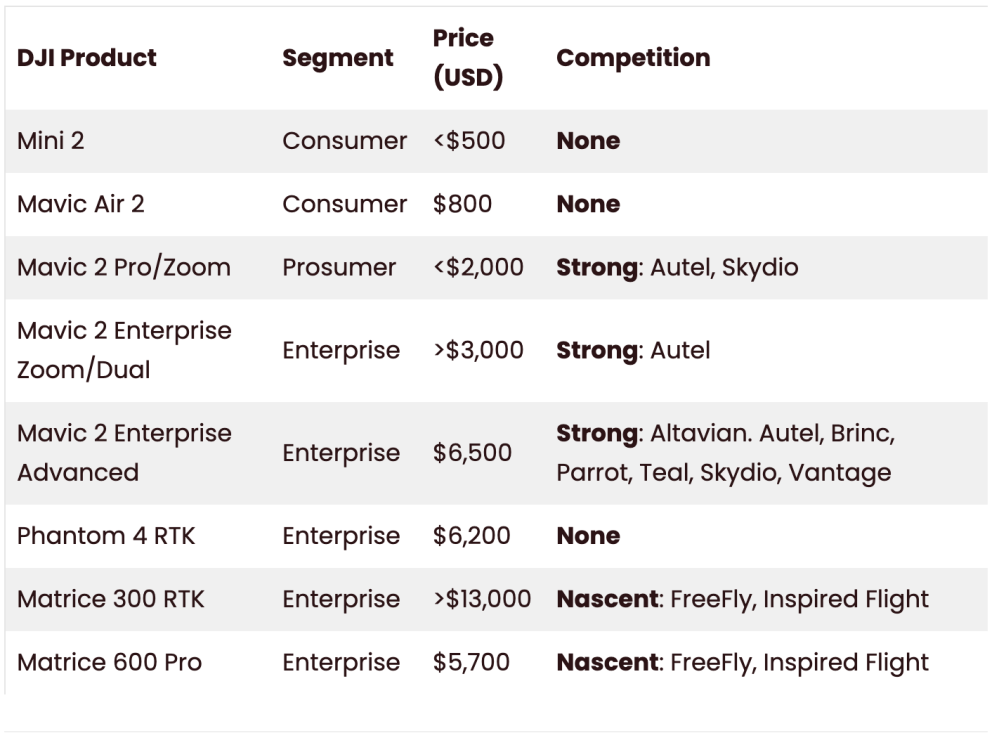The image size is (999, 738).
Task: Select the Mavic 2 Enterprise Zoom/Dual cell
Action: coord(124,350)
